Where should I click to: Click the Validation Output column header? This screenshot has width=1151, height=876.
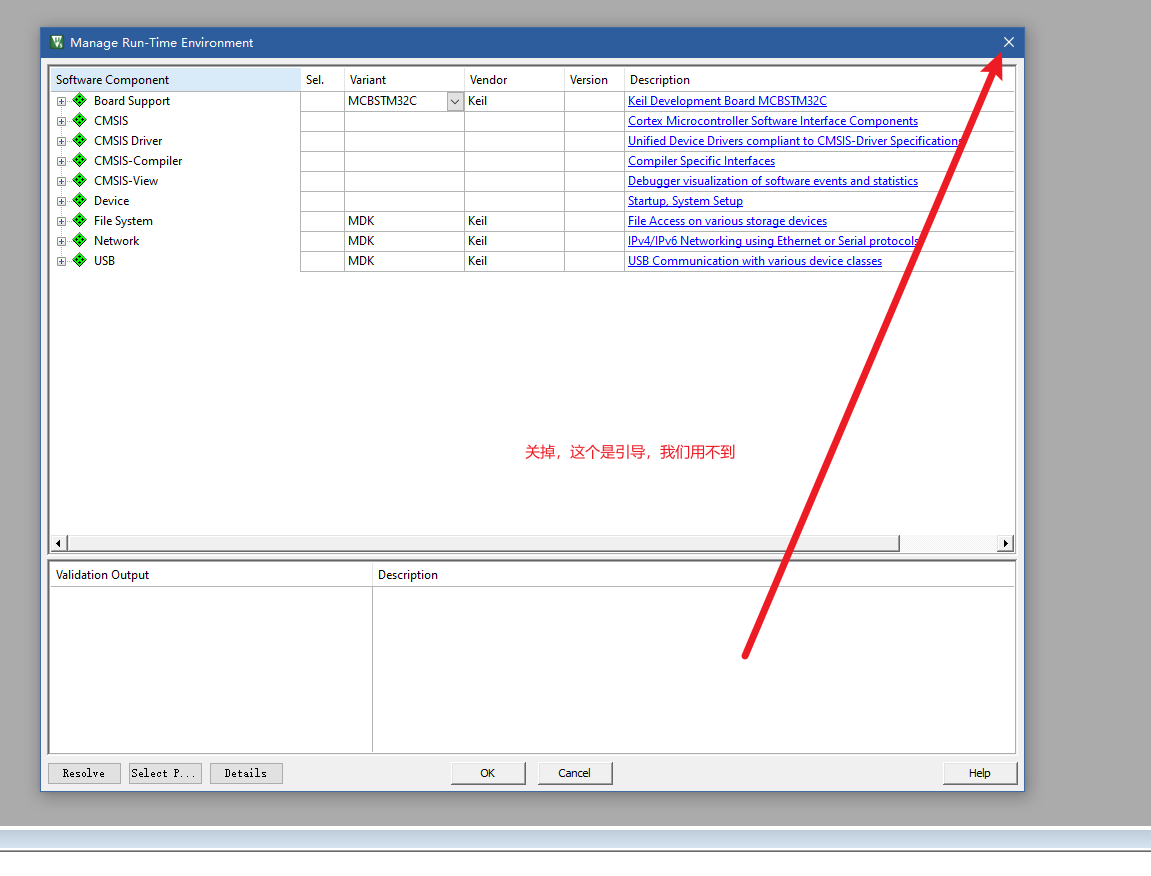click(211, 575)
